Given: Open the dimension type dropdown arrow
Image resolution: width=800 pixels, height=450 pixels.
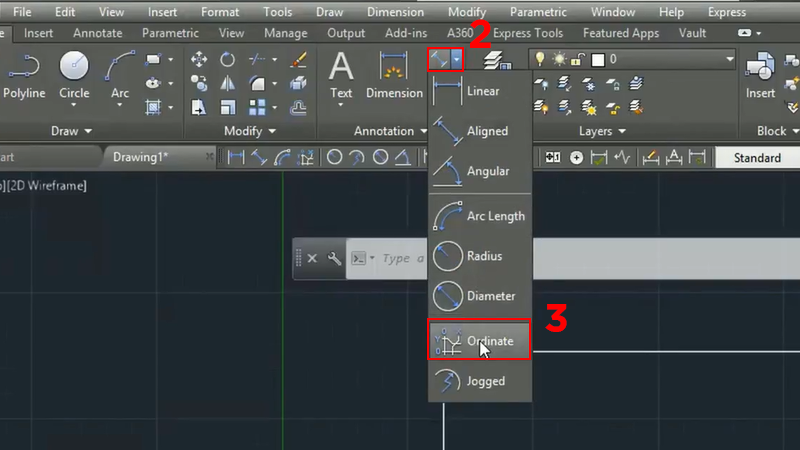Looking at the screenshot, I should (x=457, y=60).
